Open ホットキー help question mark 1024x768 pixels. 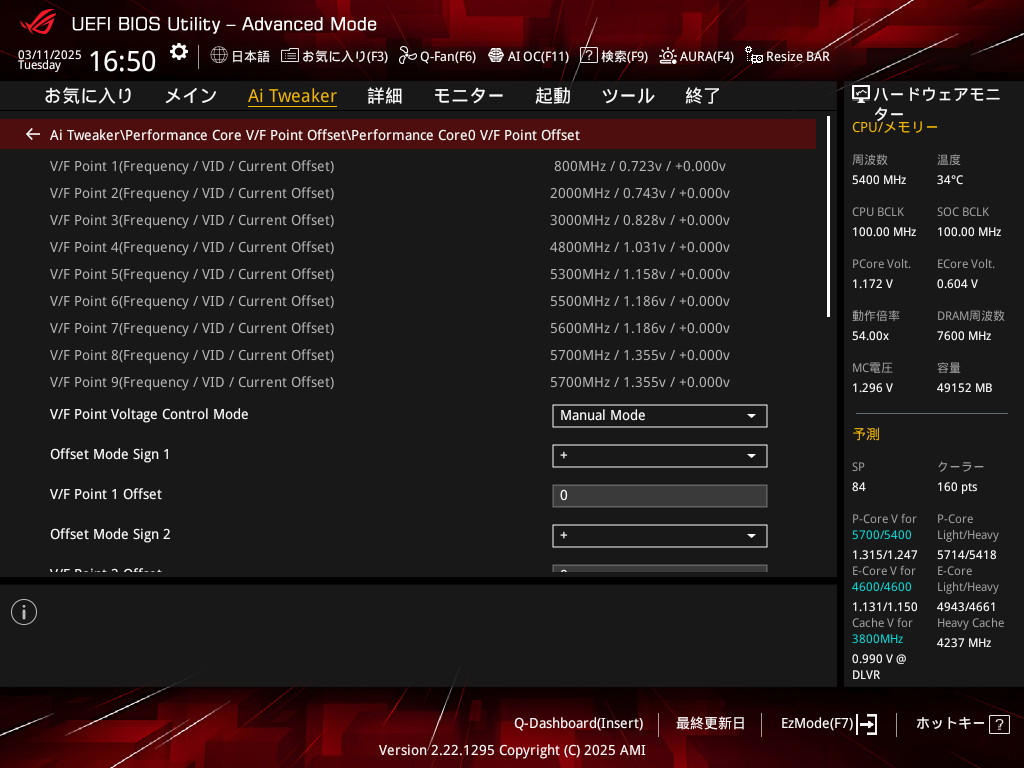(999, 724)
